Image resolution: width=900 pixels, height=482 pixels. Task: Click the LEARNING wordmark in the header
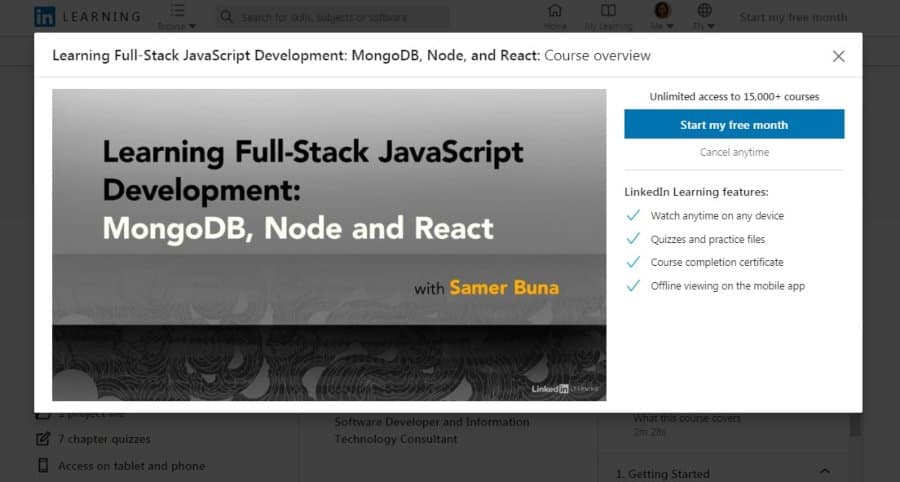coord(102,17)
